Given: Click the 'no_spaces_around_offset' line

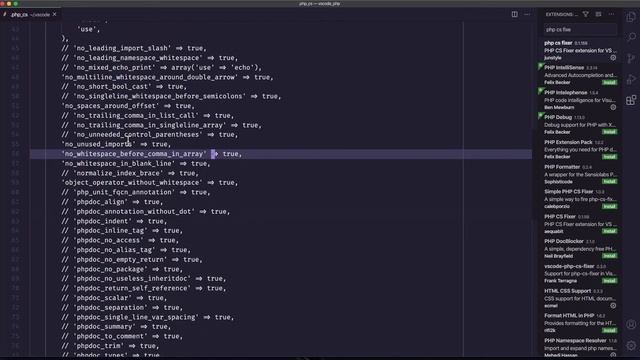Looking at the screenshot, I should tap(128, 106).
